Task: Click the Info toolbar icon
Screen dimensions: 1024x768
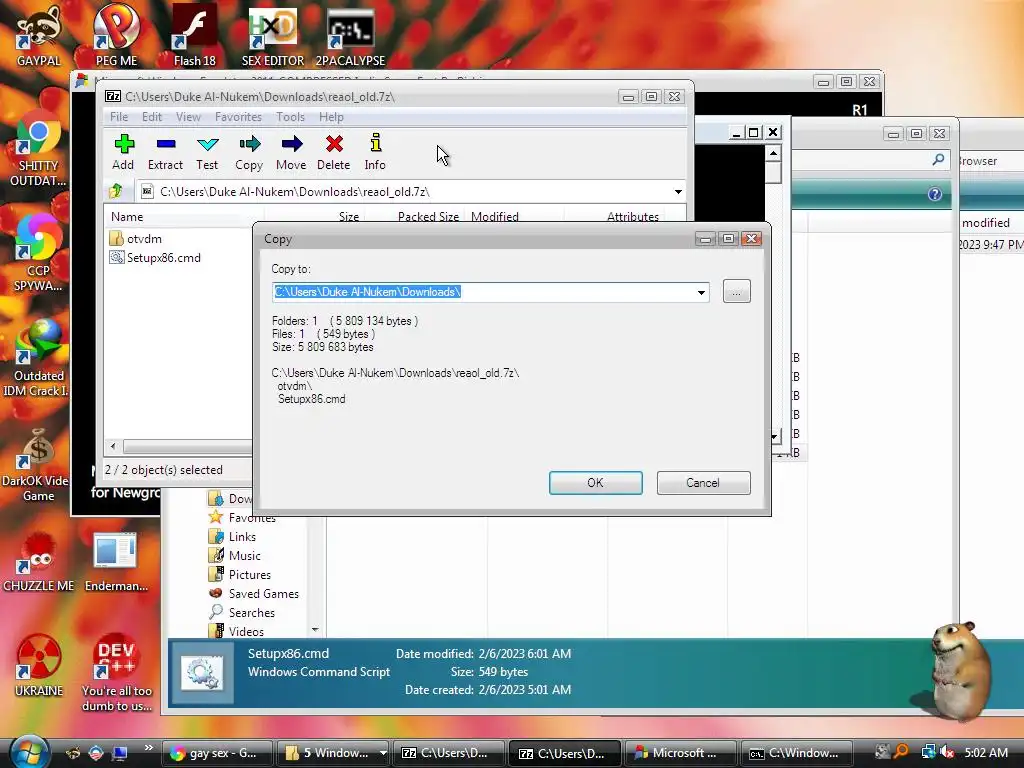Action: tap(375, 152)
